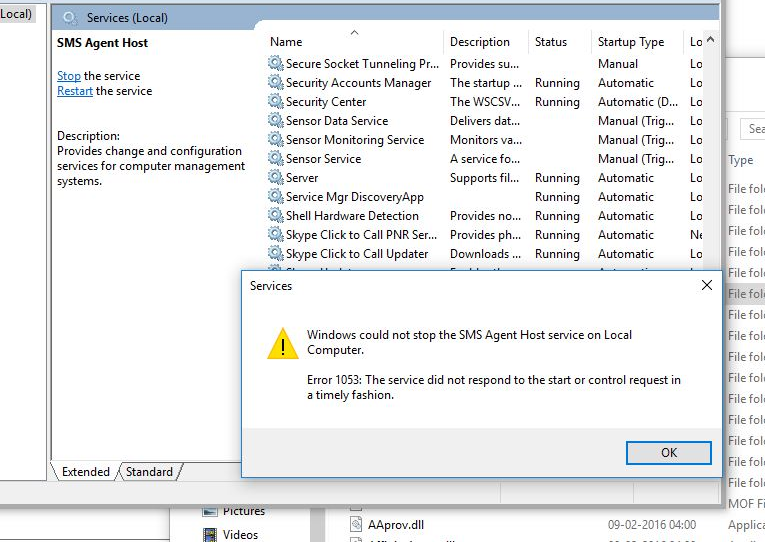Open the Videos folder icon
The height and width of the screenshot is (542, 765).
(210, 534)
